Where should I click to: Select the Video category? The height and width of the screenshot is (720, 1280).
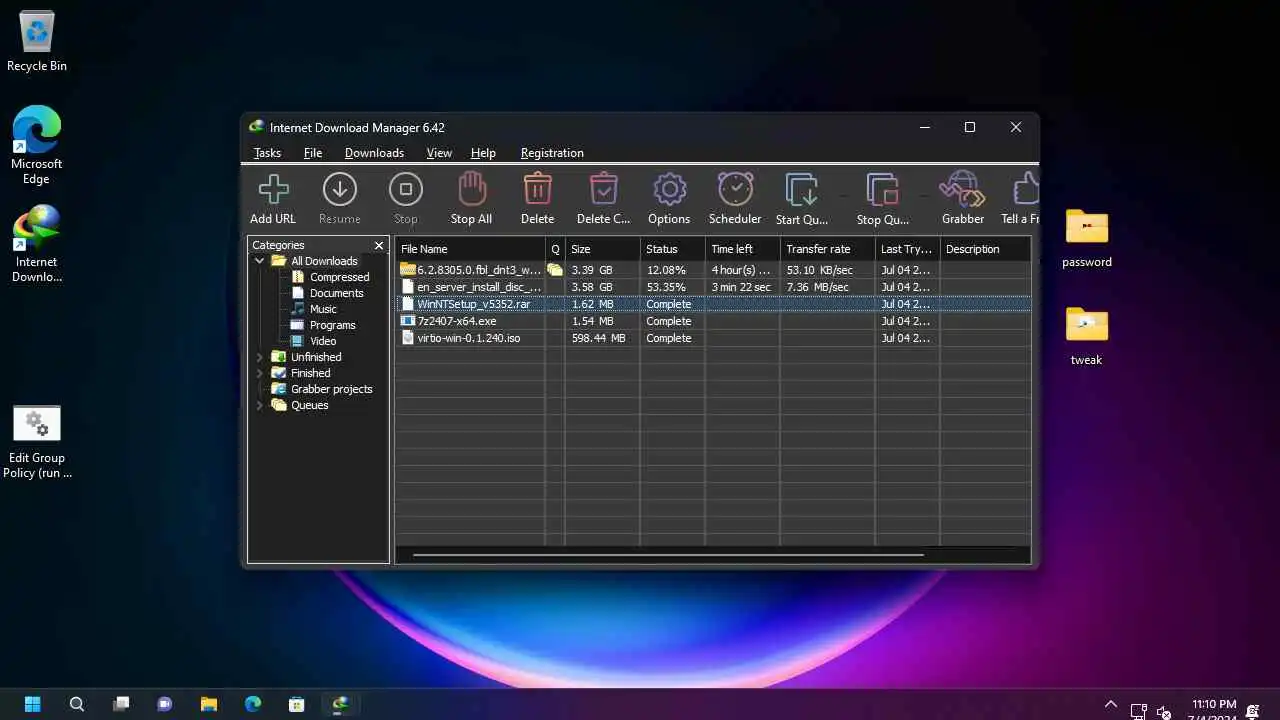(x=323, y=341)
